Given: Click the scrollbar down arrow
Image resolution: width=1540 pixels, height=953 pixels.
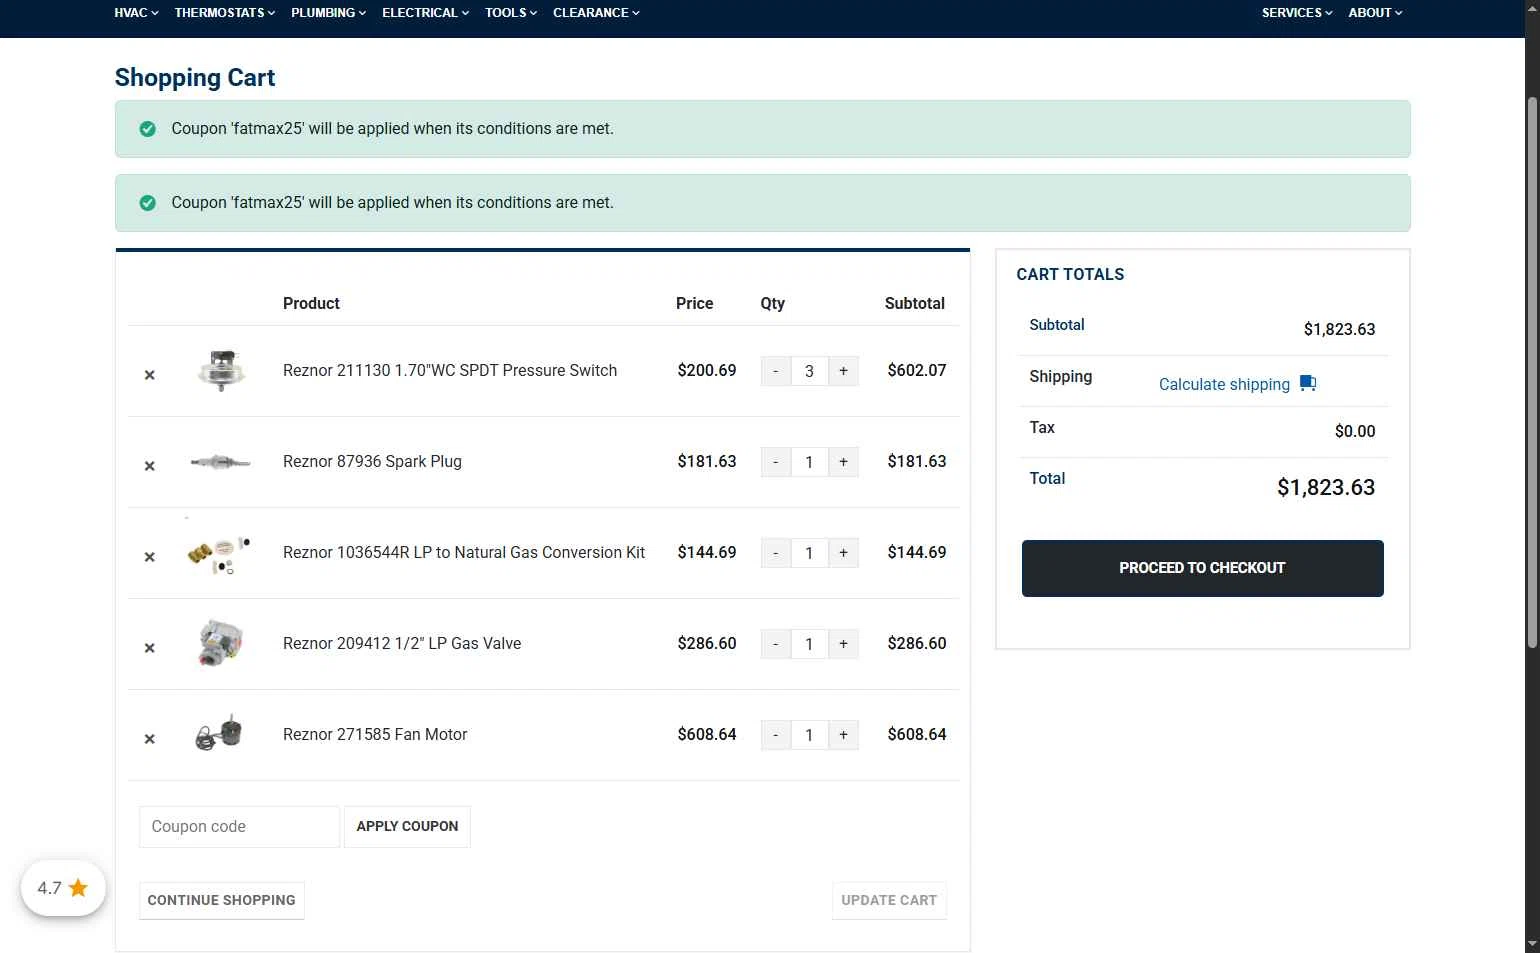Looking at the screenshot, I should coord(1532,944).
